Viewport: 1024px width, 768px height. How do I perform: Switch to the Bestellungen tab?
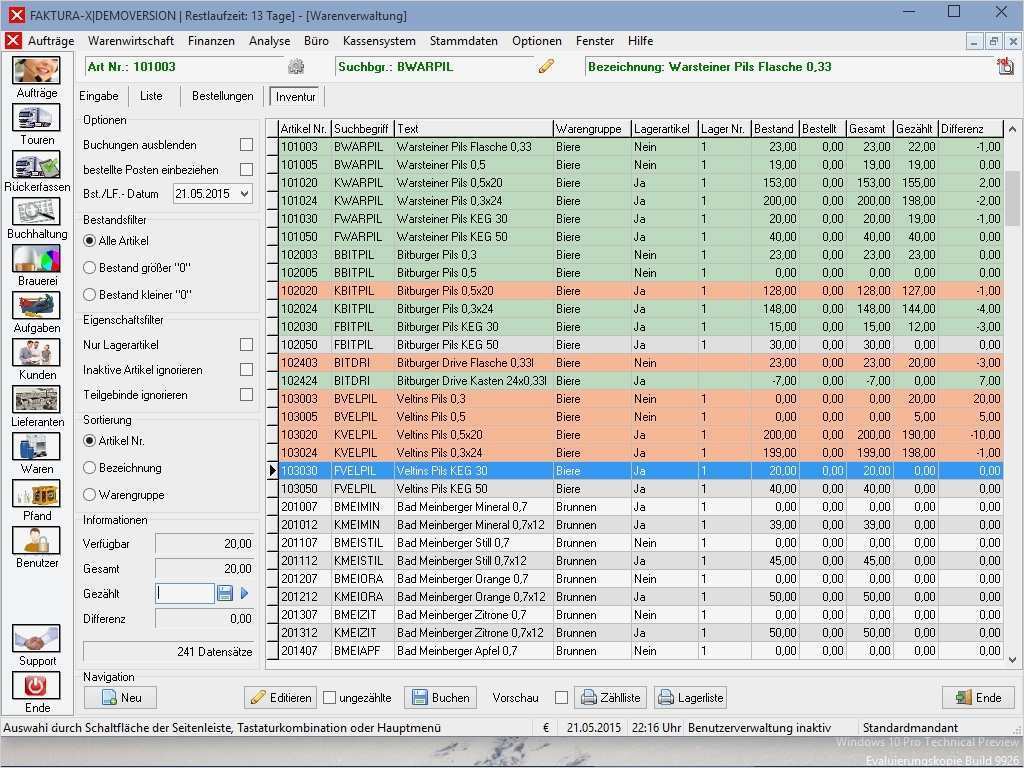pos(221,97)
